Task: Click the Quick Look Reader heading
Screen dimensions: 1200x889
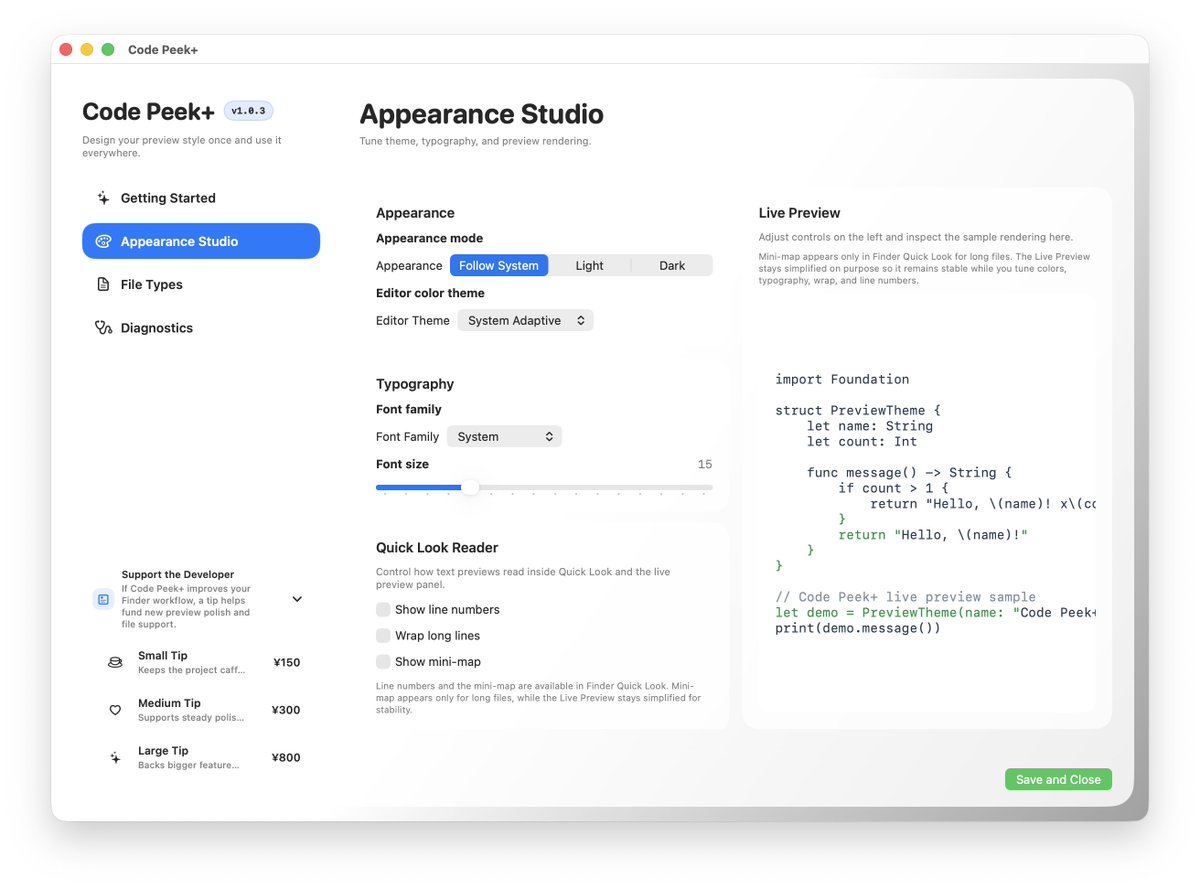Action: 437,548
